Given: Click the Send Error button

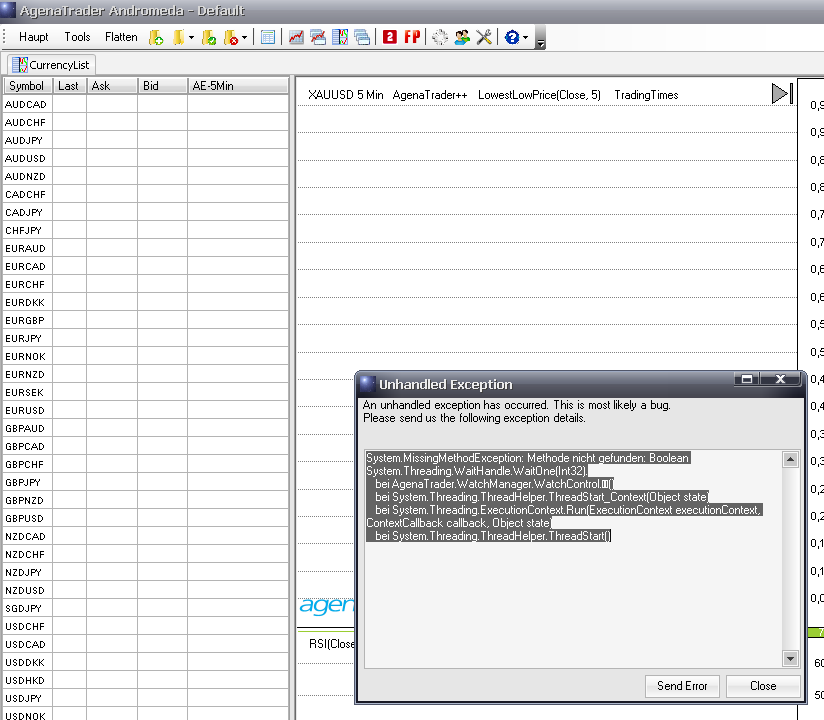Looking at the screenshot, I should point(682,686).
